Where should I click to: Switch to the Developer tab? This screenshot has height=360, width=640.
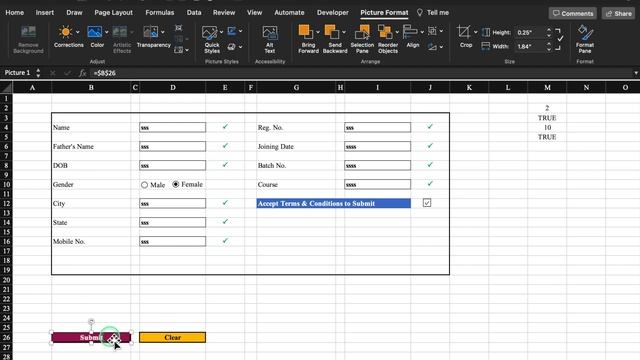click(x=333, y=13)
